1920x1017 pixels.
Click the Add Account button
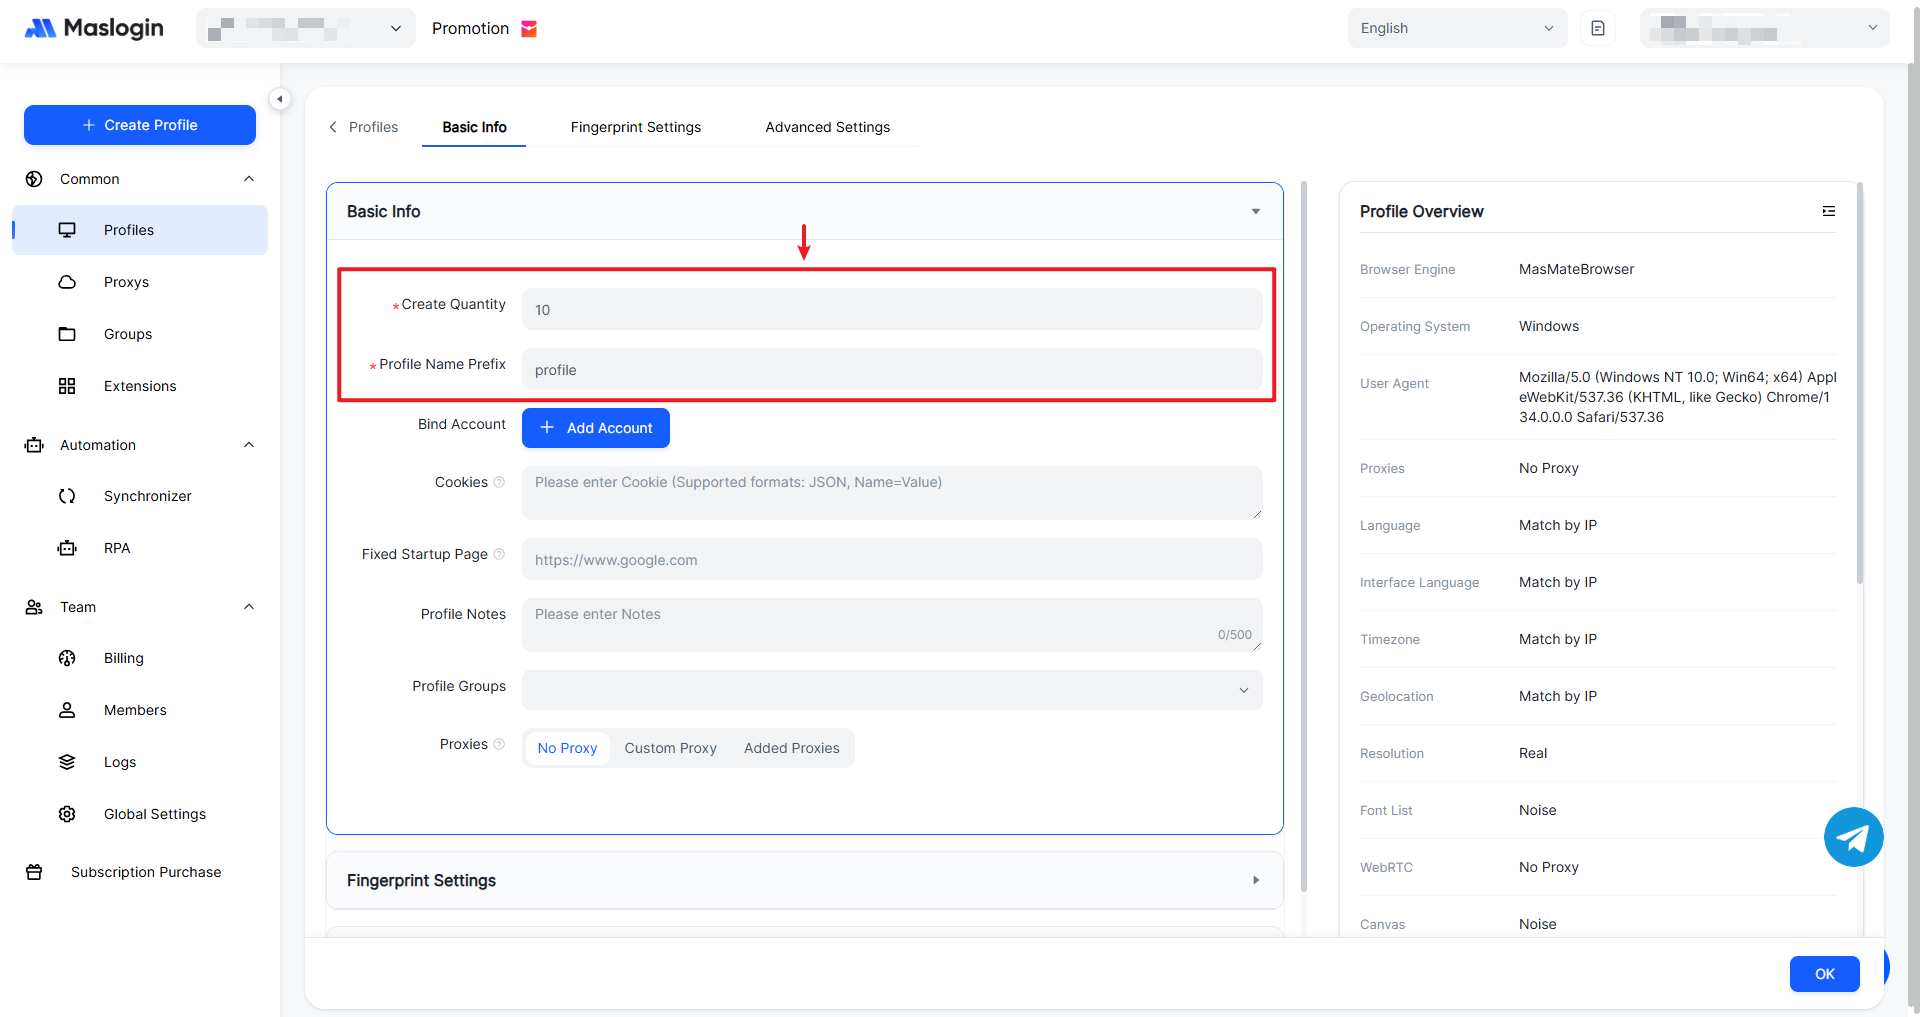(596, 428)
